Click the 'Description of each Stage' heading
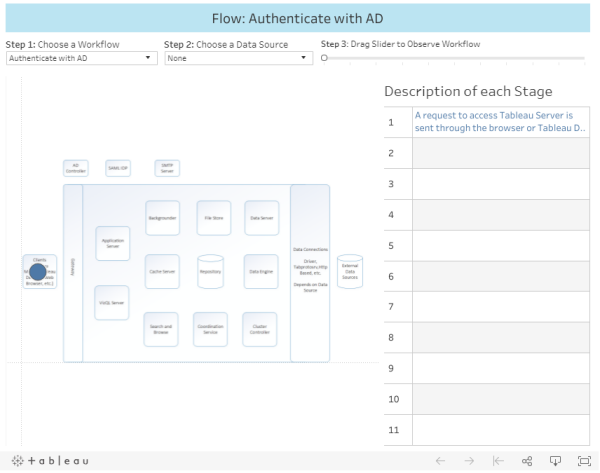Viewport: 600px width, 473px height. click(468, 91)
